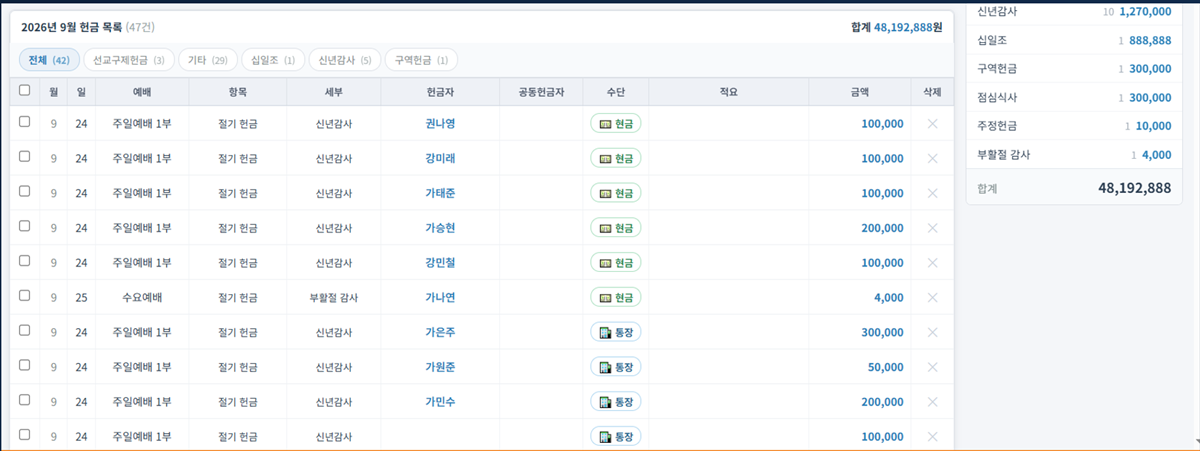Screen dimensions: 1200x451
Task: Delete the 가은주 offering row
Action: point(932,332)
